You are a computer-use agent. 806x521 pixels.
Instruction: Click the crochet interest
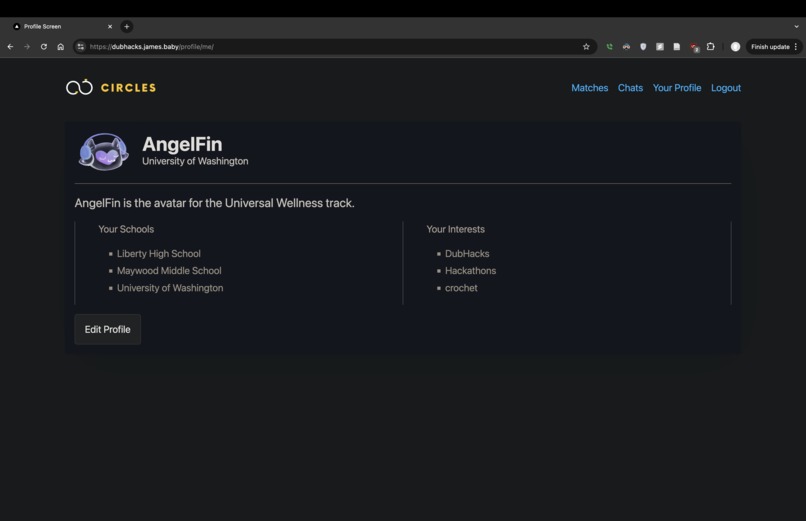click(461, 288)
